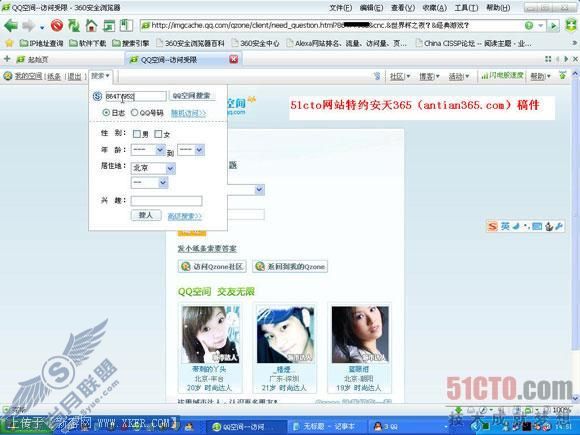
Task: Close the QQ空间 browser tab
Action: pyautogui.click(x=234, y=59)
